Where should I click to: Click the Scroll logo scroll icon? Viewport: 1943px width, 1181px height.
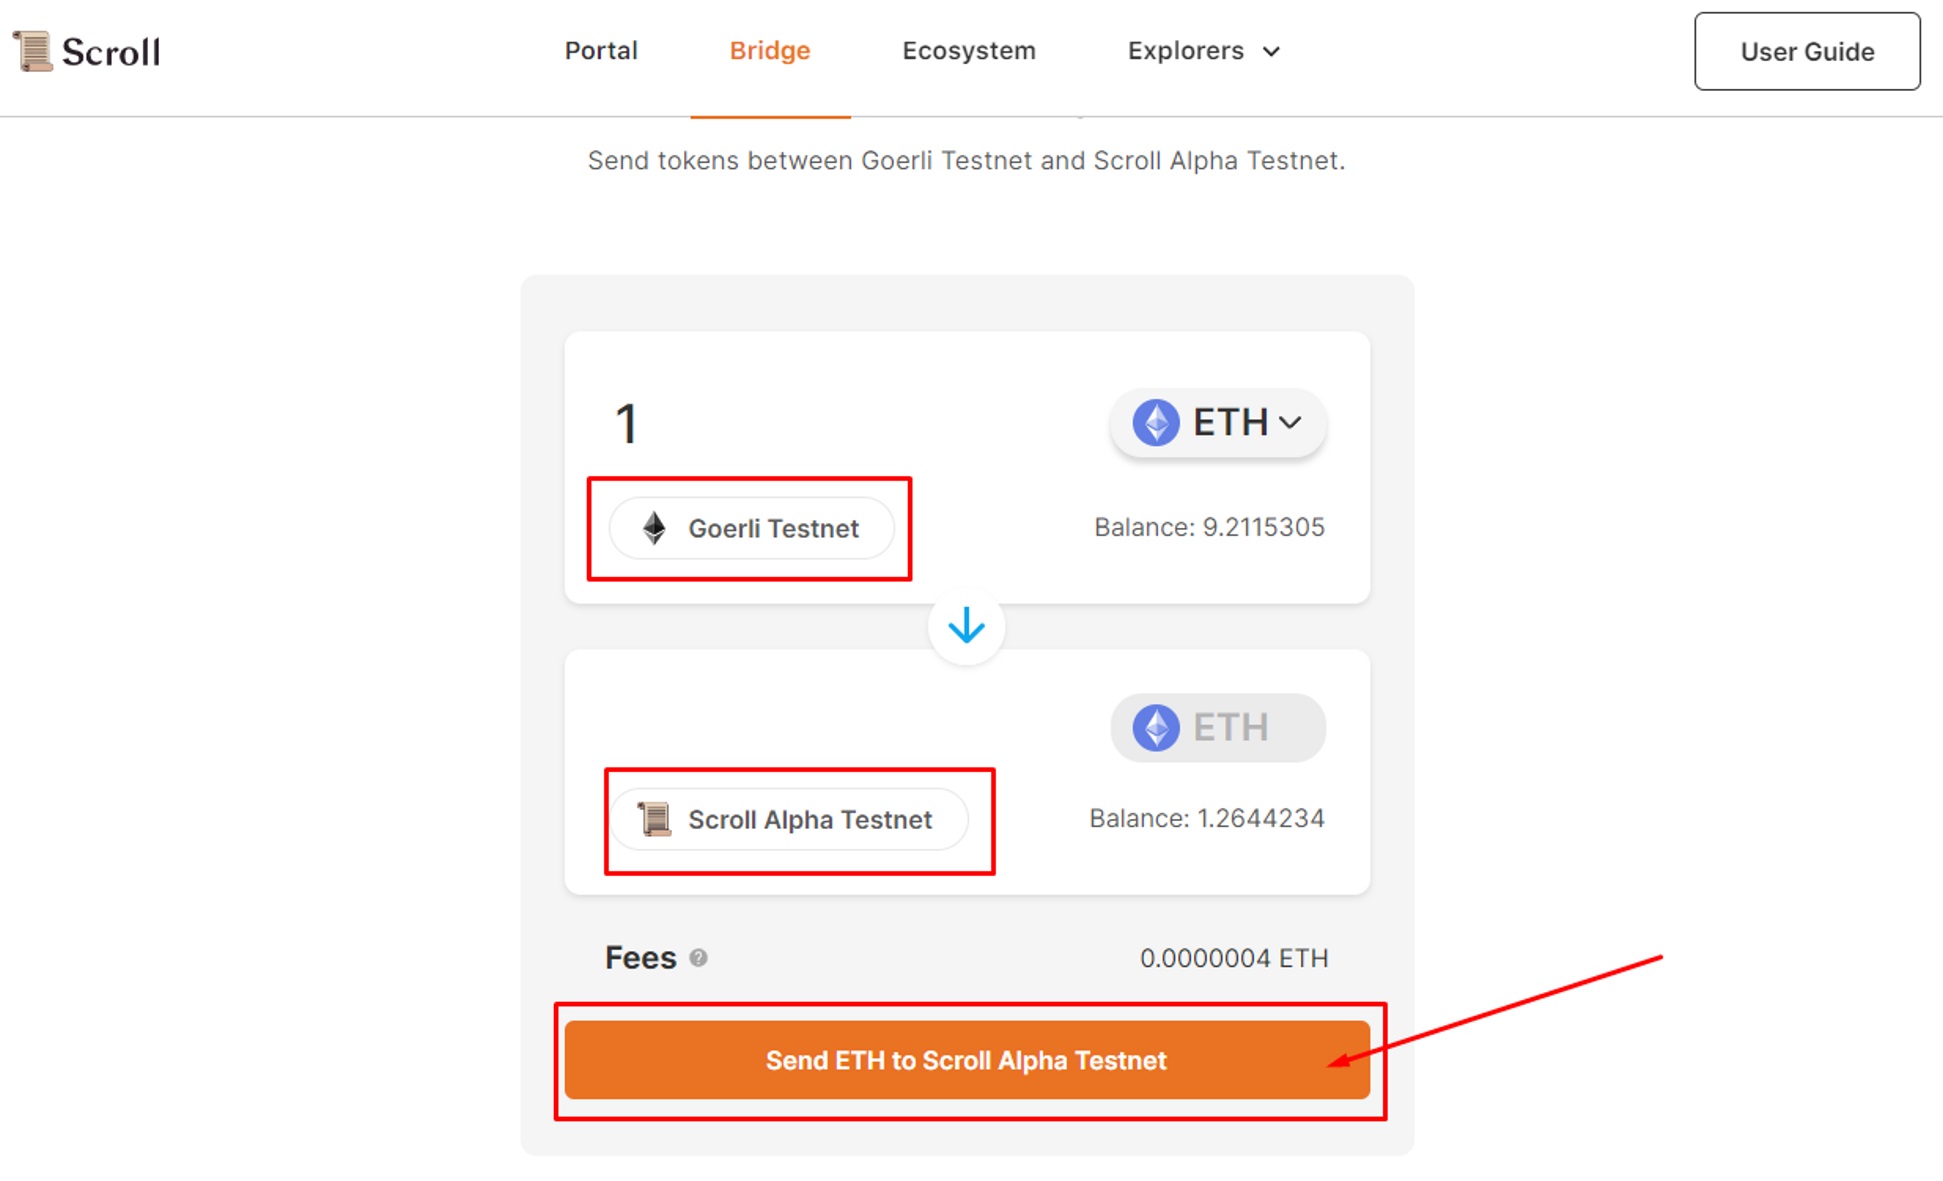33,51
